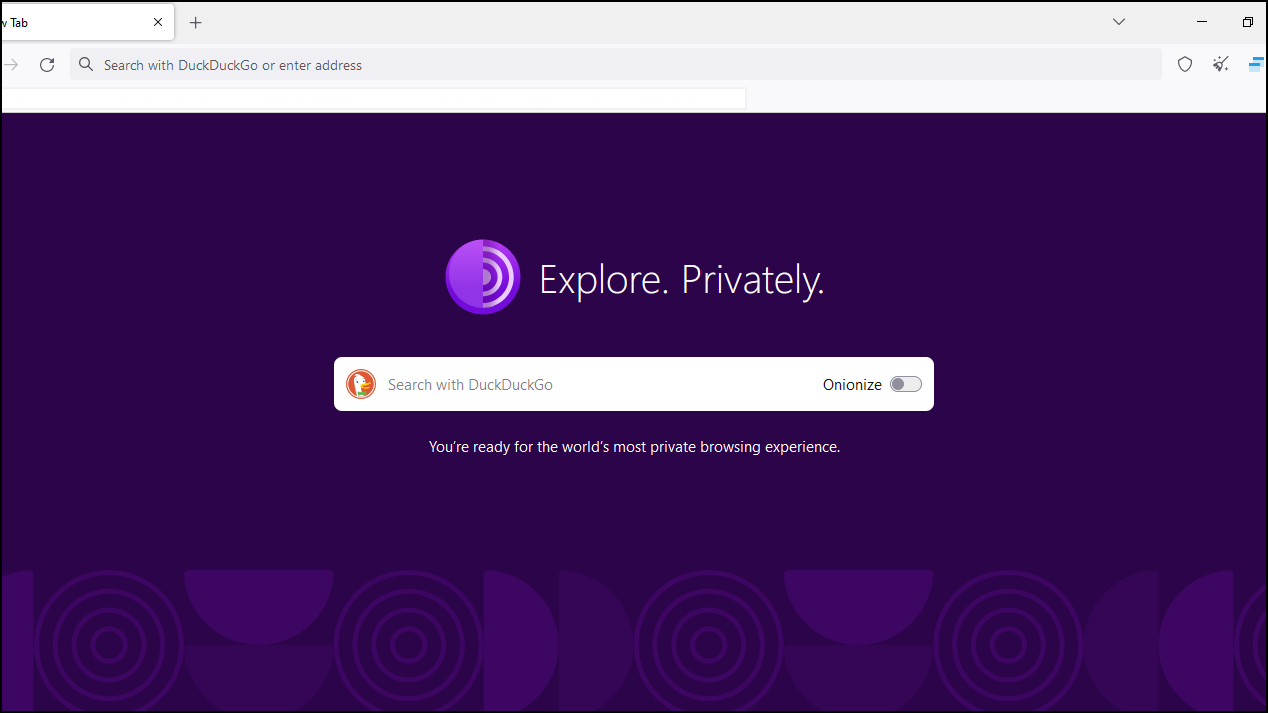Click the purple Tor Browser onion logo
This screenshot has width=1268, height=713.
482,277
